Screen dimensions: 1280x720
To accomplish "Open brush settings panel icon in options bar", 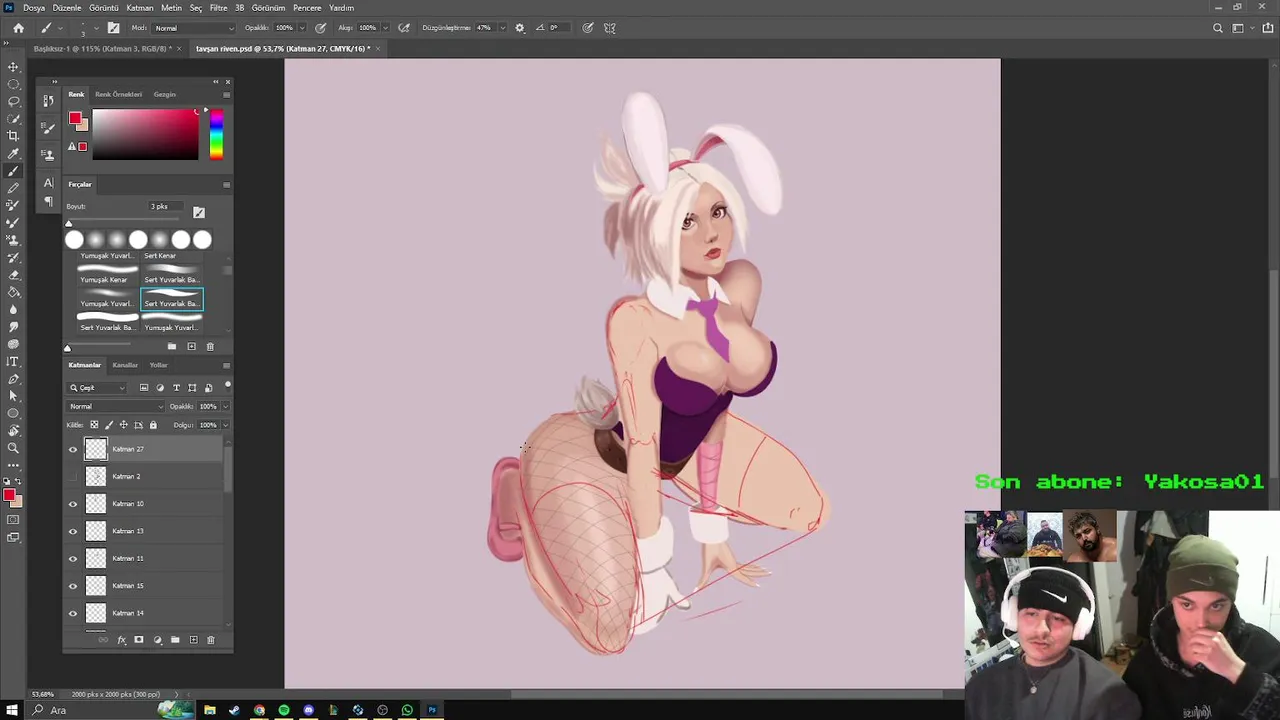I will 113,28.
